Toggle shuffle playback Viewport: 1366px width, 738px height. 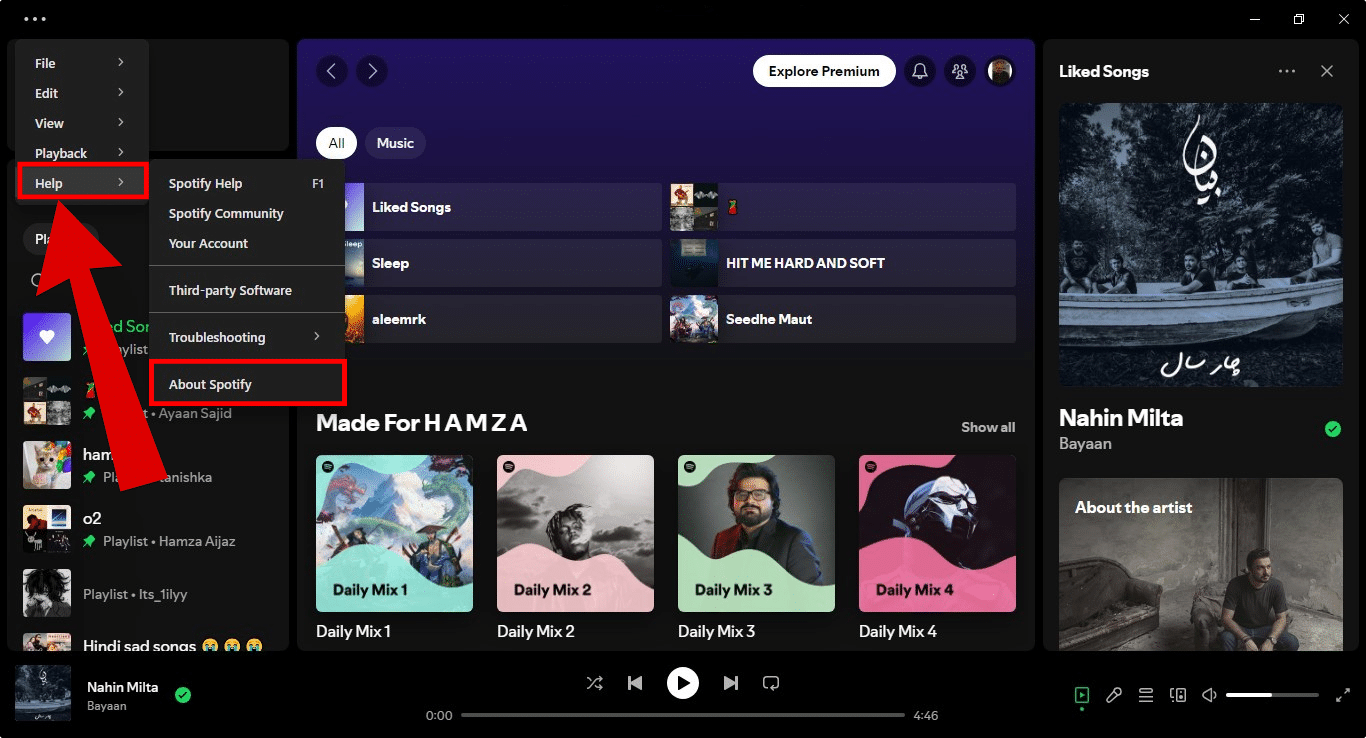click(x=594, y=683)
